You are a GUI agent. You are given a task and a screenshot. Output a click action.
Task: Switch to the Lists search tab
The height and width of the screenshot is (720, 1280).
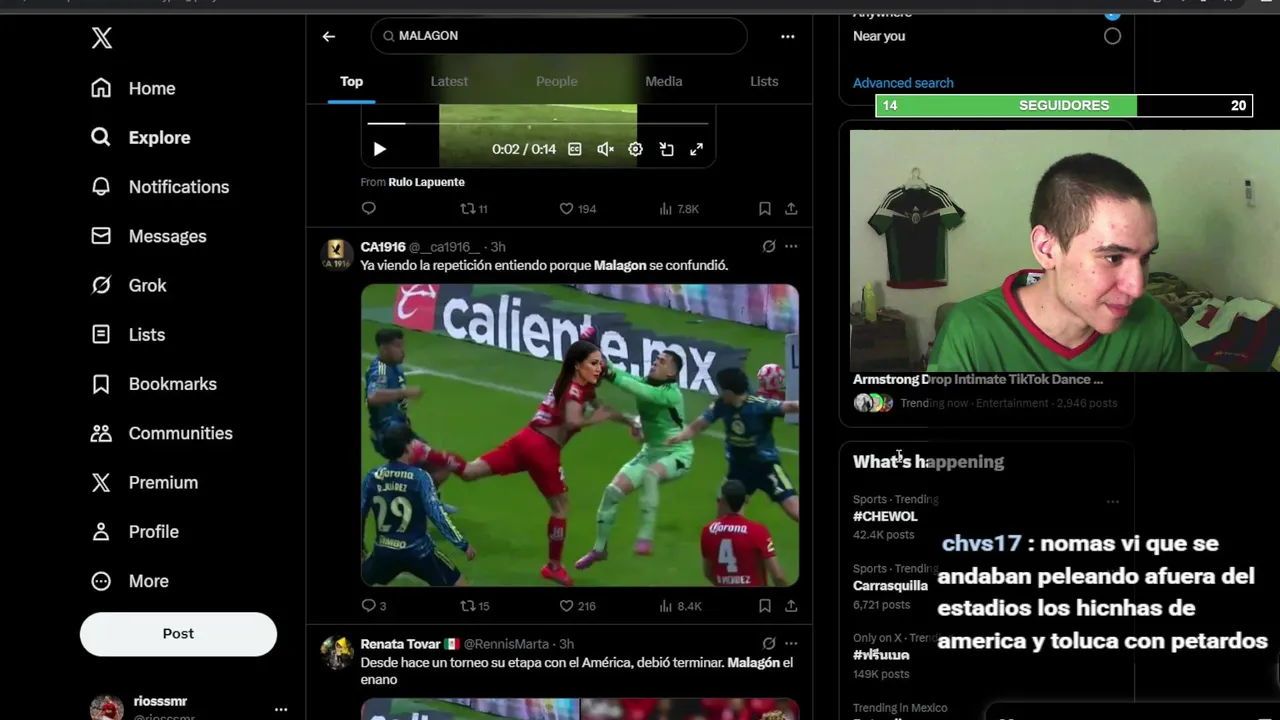(764, 82)
